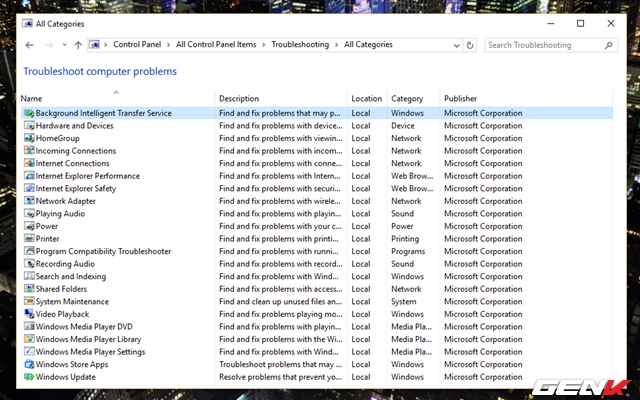Open the recent locations dropdown arrow
The height and width of the screenshot is (400, 640).
coord(64,45)
